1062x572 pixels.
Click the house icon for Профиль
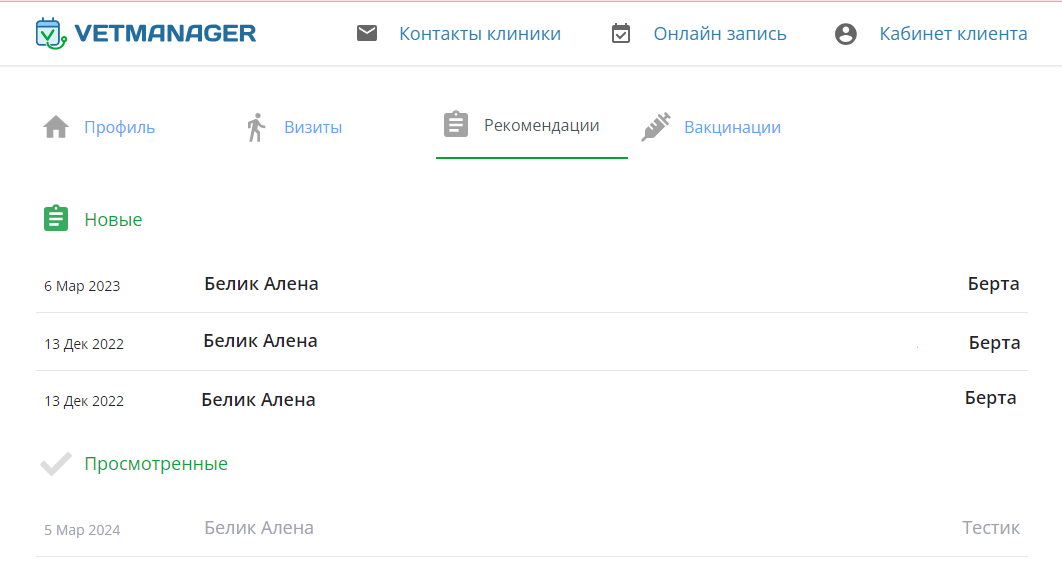(x=56, y=128)
